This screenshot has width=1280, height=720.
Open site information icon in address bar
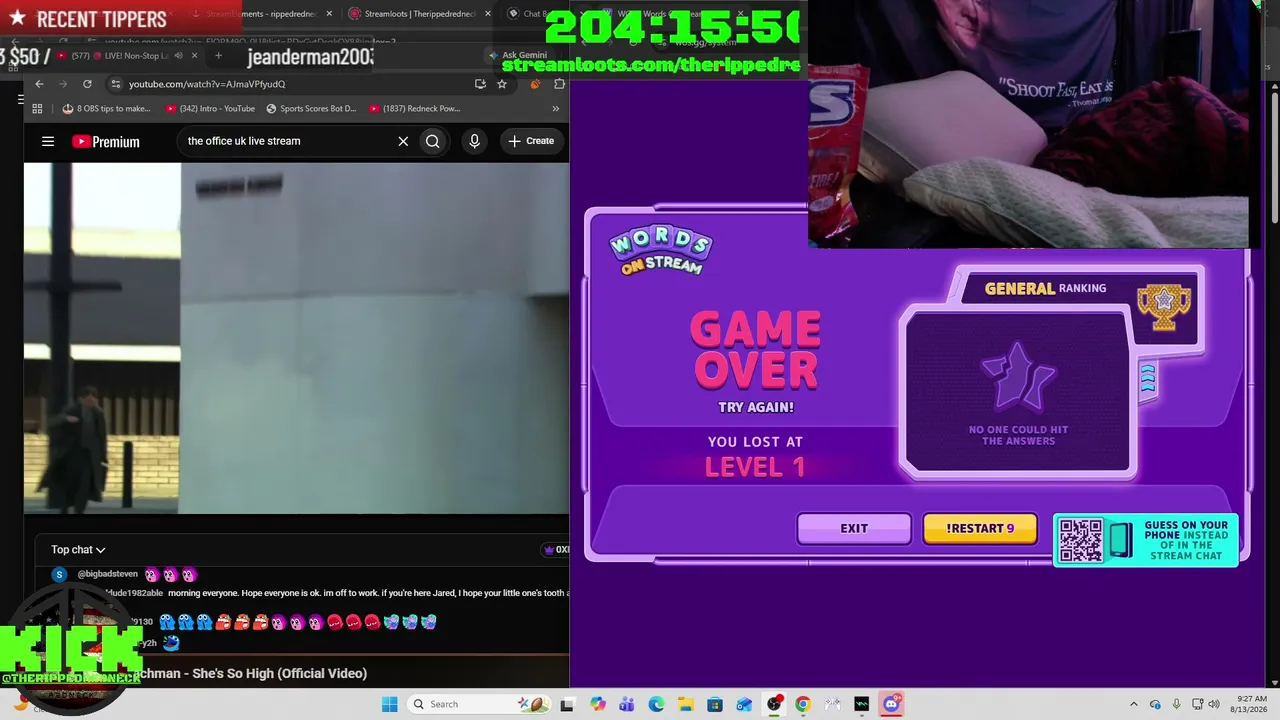tap(116, 84)
